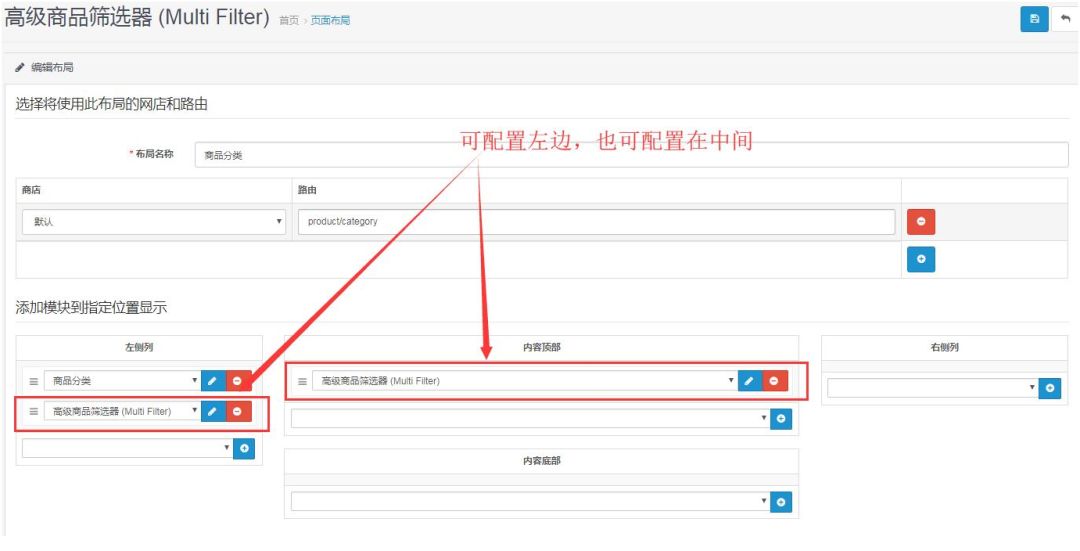
Task: Open content top Multi Filter module dropdown
Action: (x=524, y=381)
